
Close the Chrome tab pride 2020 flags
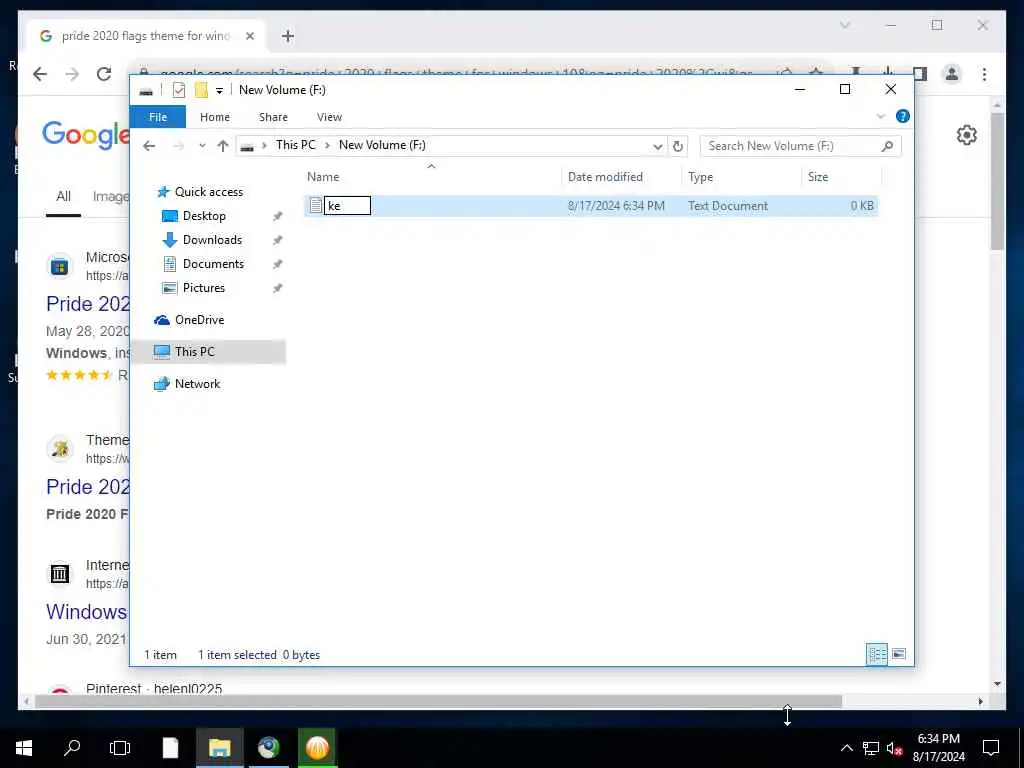249,36
